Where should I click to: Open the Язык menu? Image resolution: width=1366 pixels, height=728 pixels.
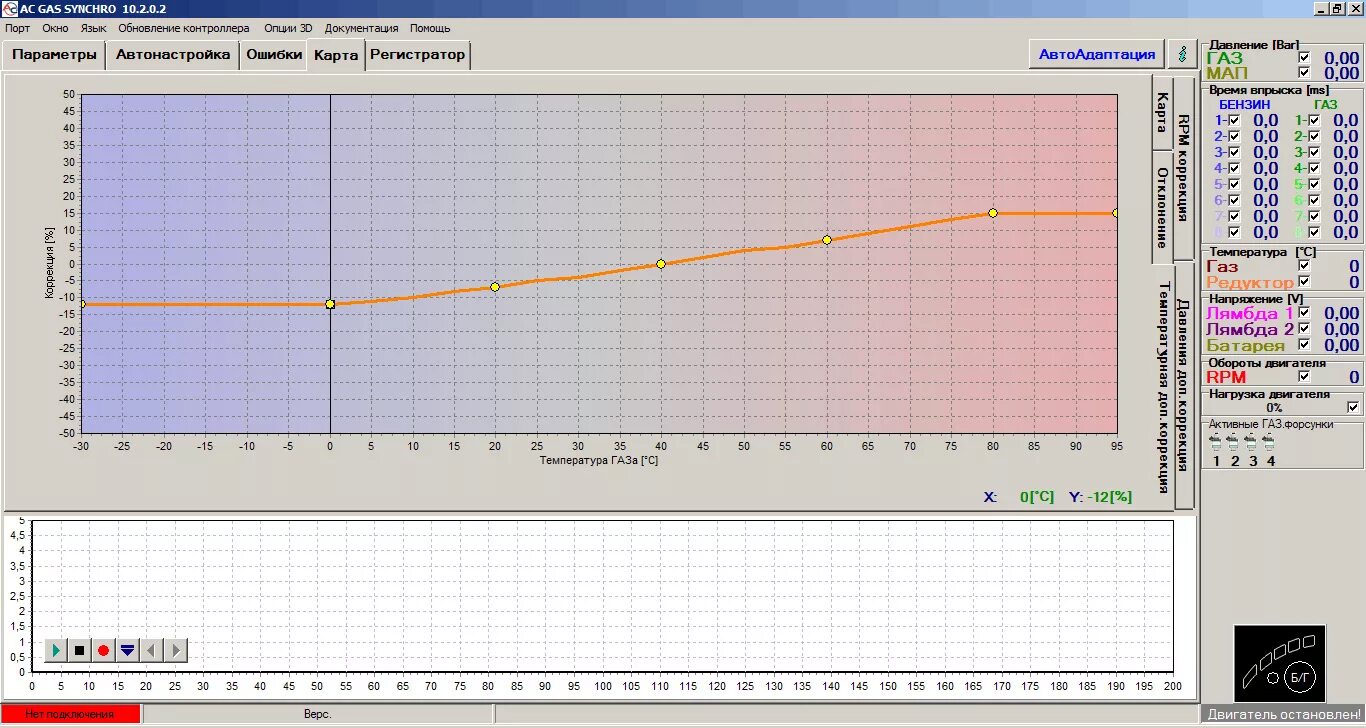(94, 28)
